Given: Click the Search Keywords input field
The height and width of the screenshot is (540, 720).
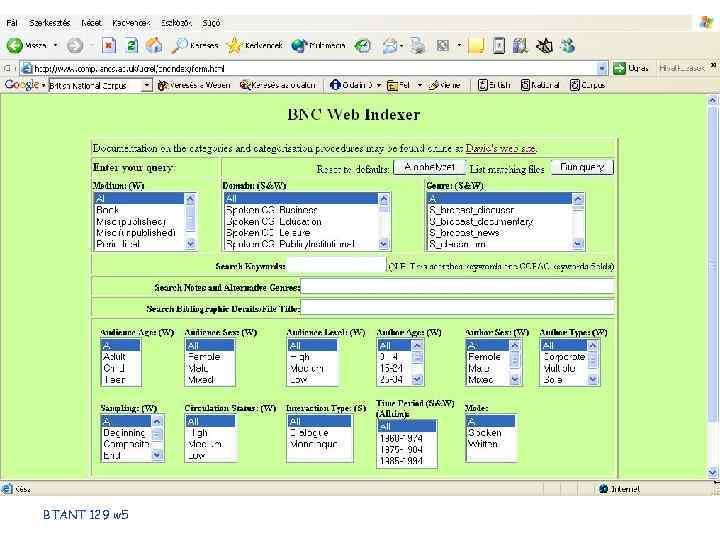Looking at the screenshot, I should [x=337, y=266].
